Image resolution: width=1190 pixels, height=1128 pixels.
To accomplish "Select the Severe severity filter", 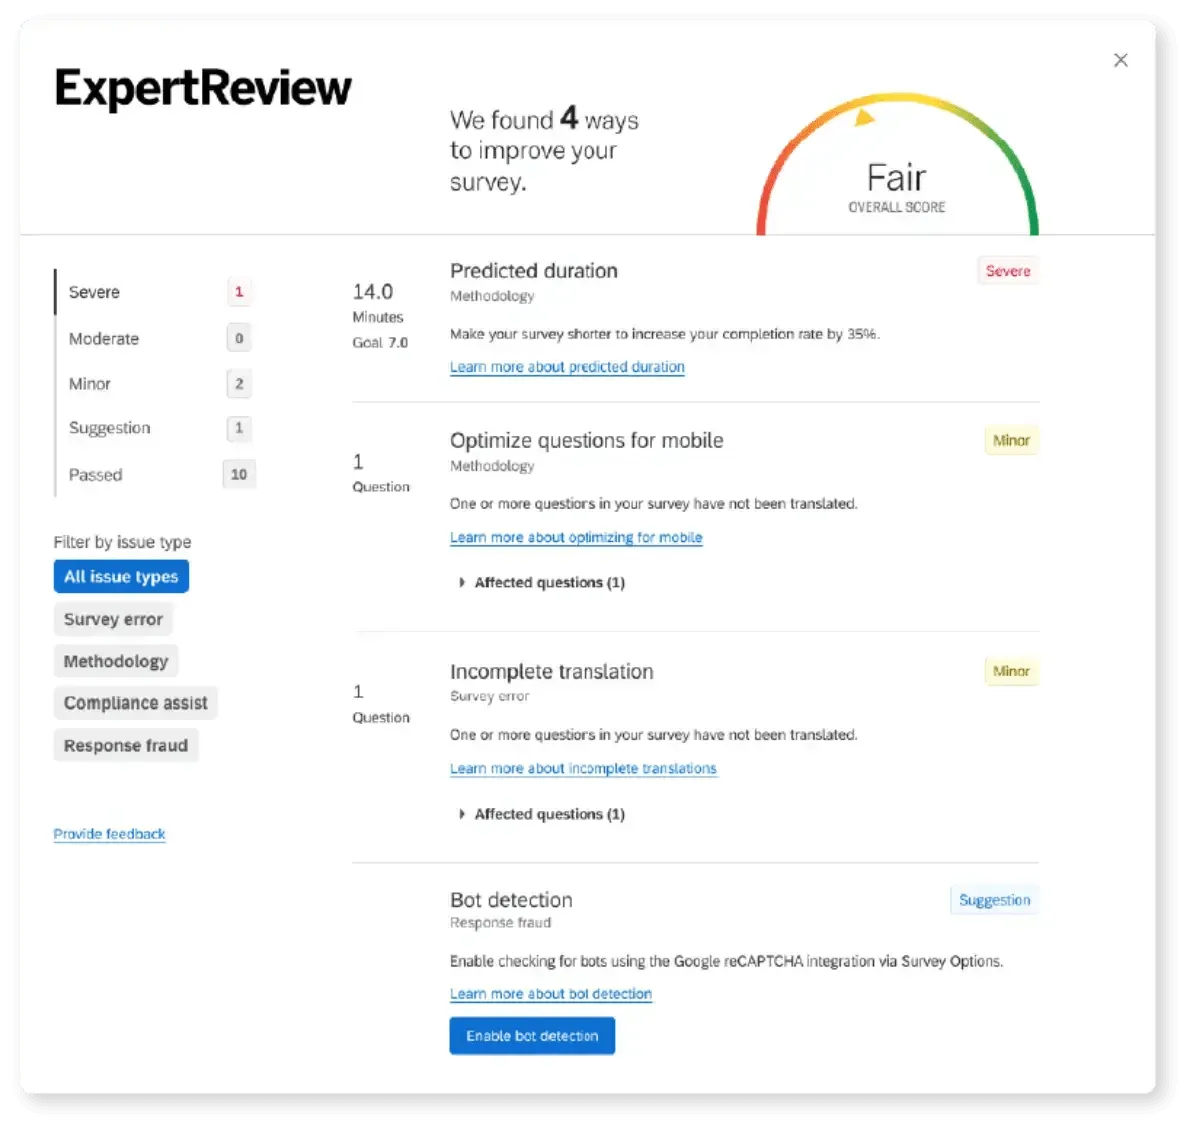I will 155,292.
